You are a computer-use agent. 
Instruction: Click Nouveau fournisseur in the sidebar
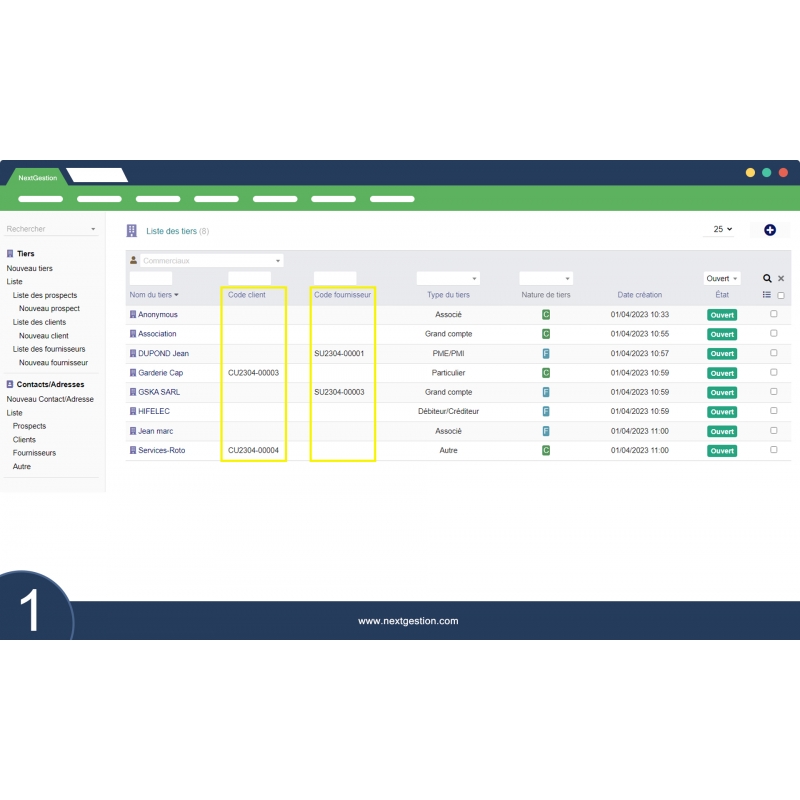(x=53, y=363)
